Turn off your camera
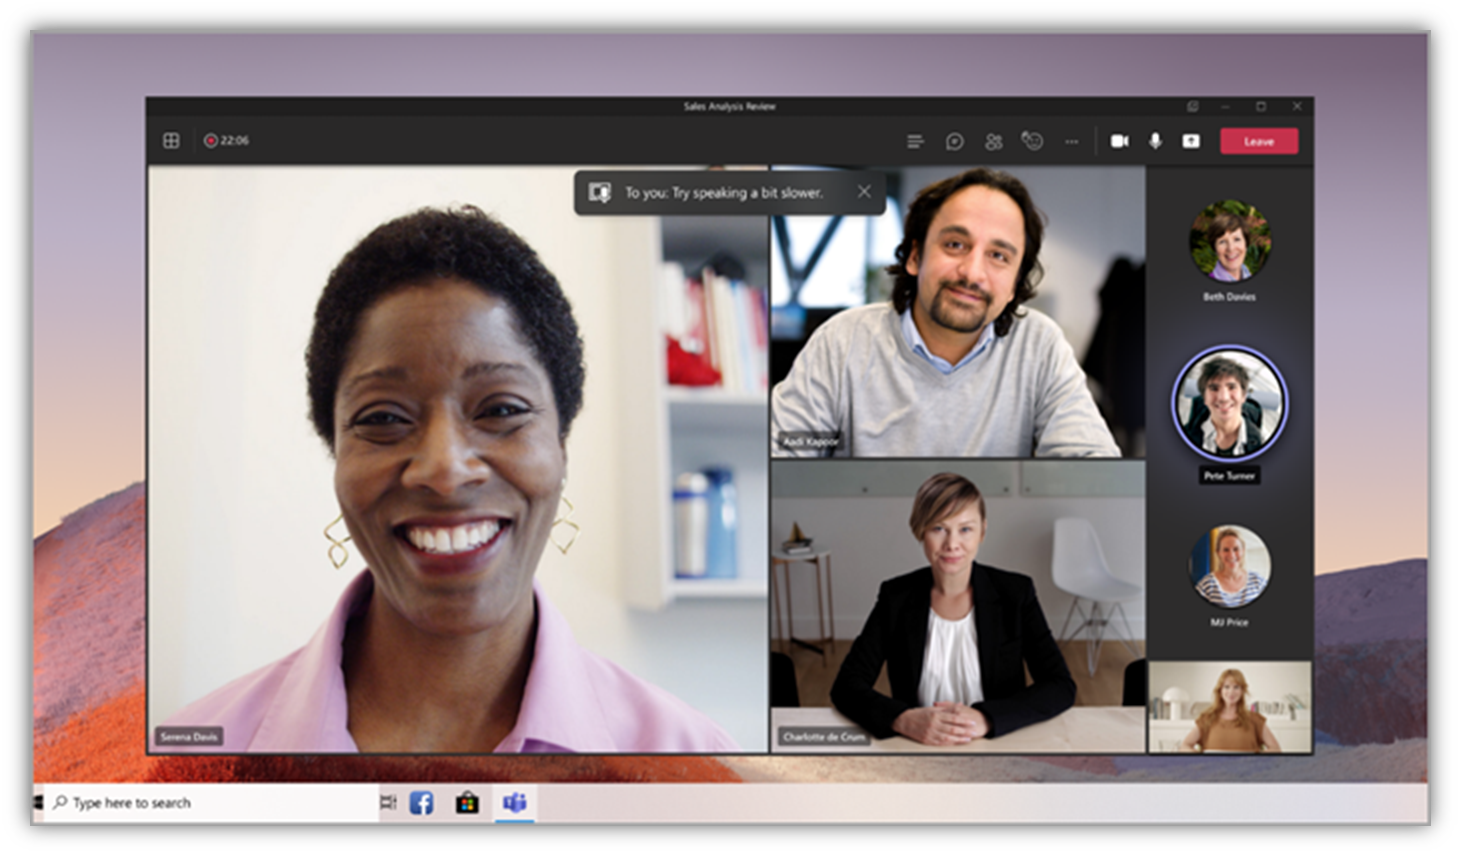1461x856 pixels. (1119, 141)
